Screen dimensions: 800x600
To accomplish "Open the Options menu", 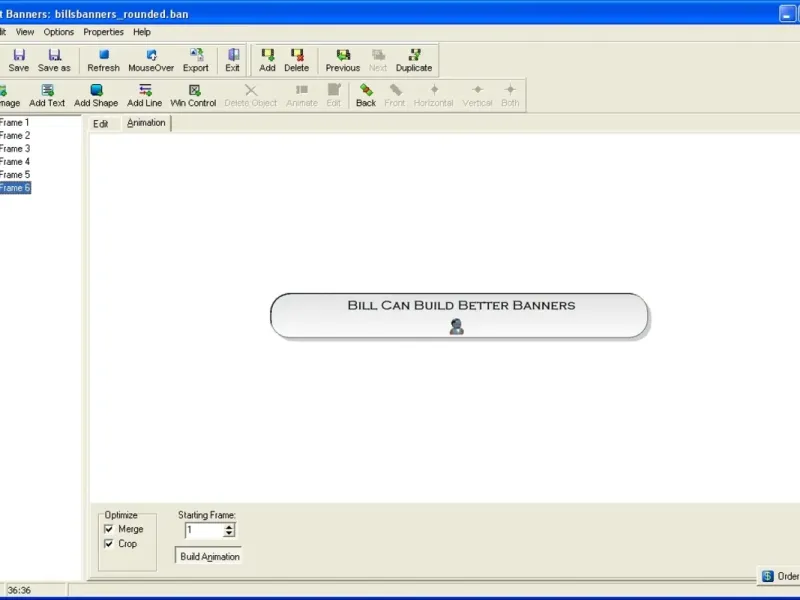I will 59,32.
